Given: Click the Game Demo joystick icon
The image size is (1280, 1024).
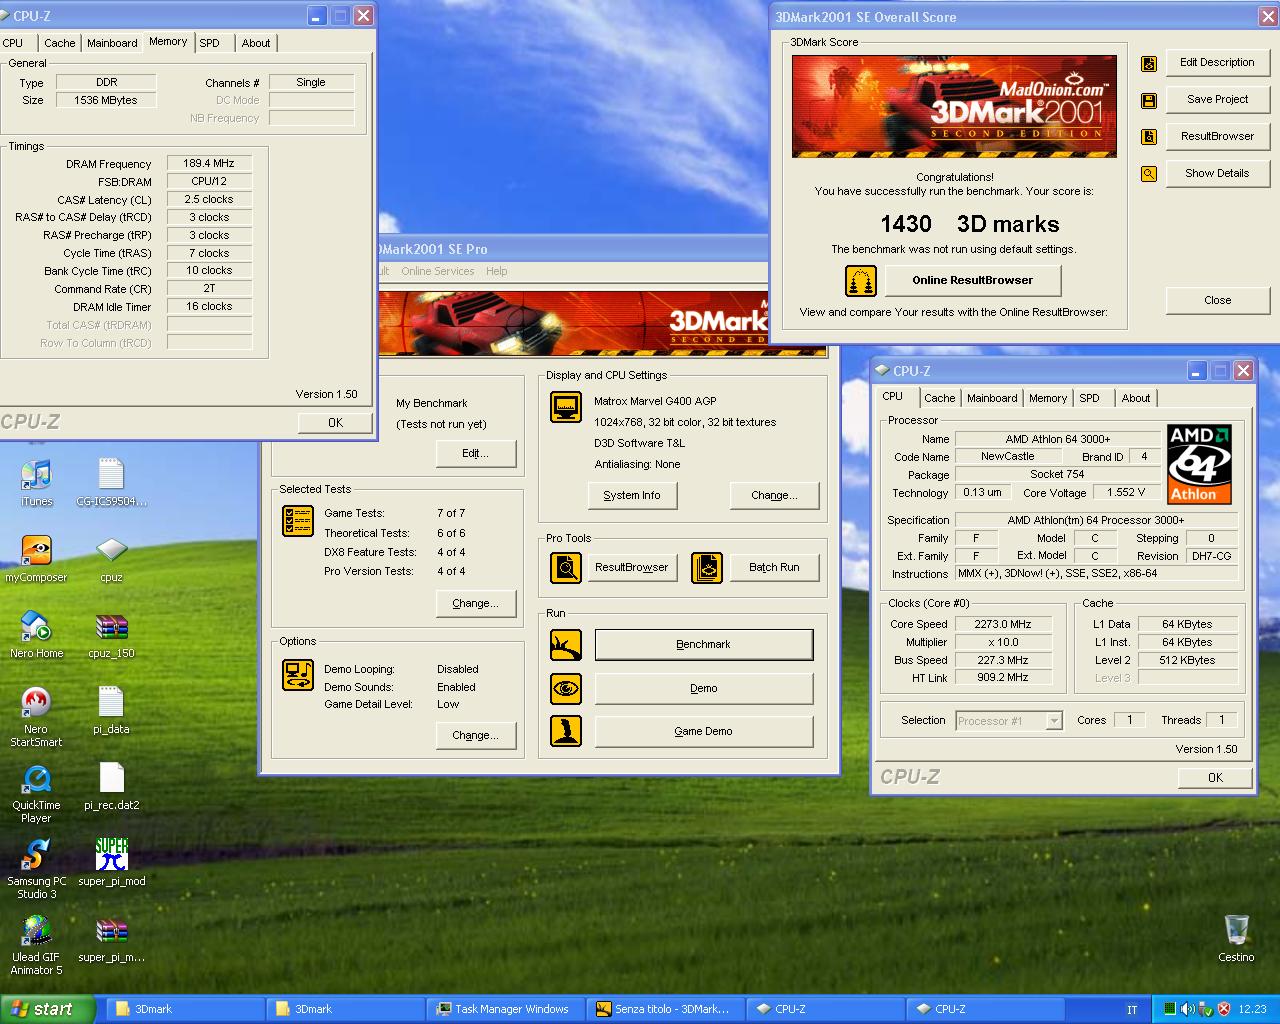Looking at the screenshot, I should tap(566, 731).
